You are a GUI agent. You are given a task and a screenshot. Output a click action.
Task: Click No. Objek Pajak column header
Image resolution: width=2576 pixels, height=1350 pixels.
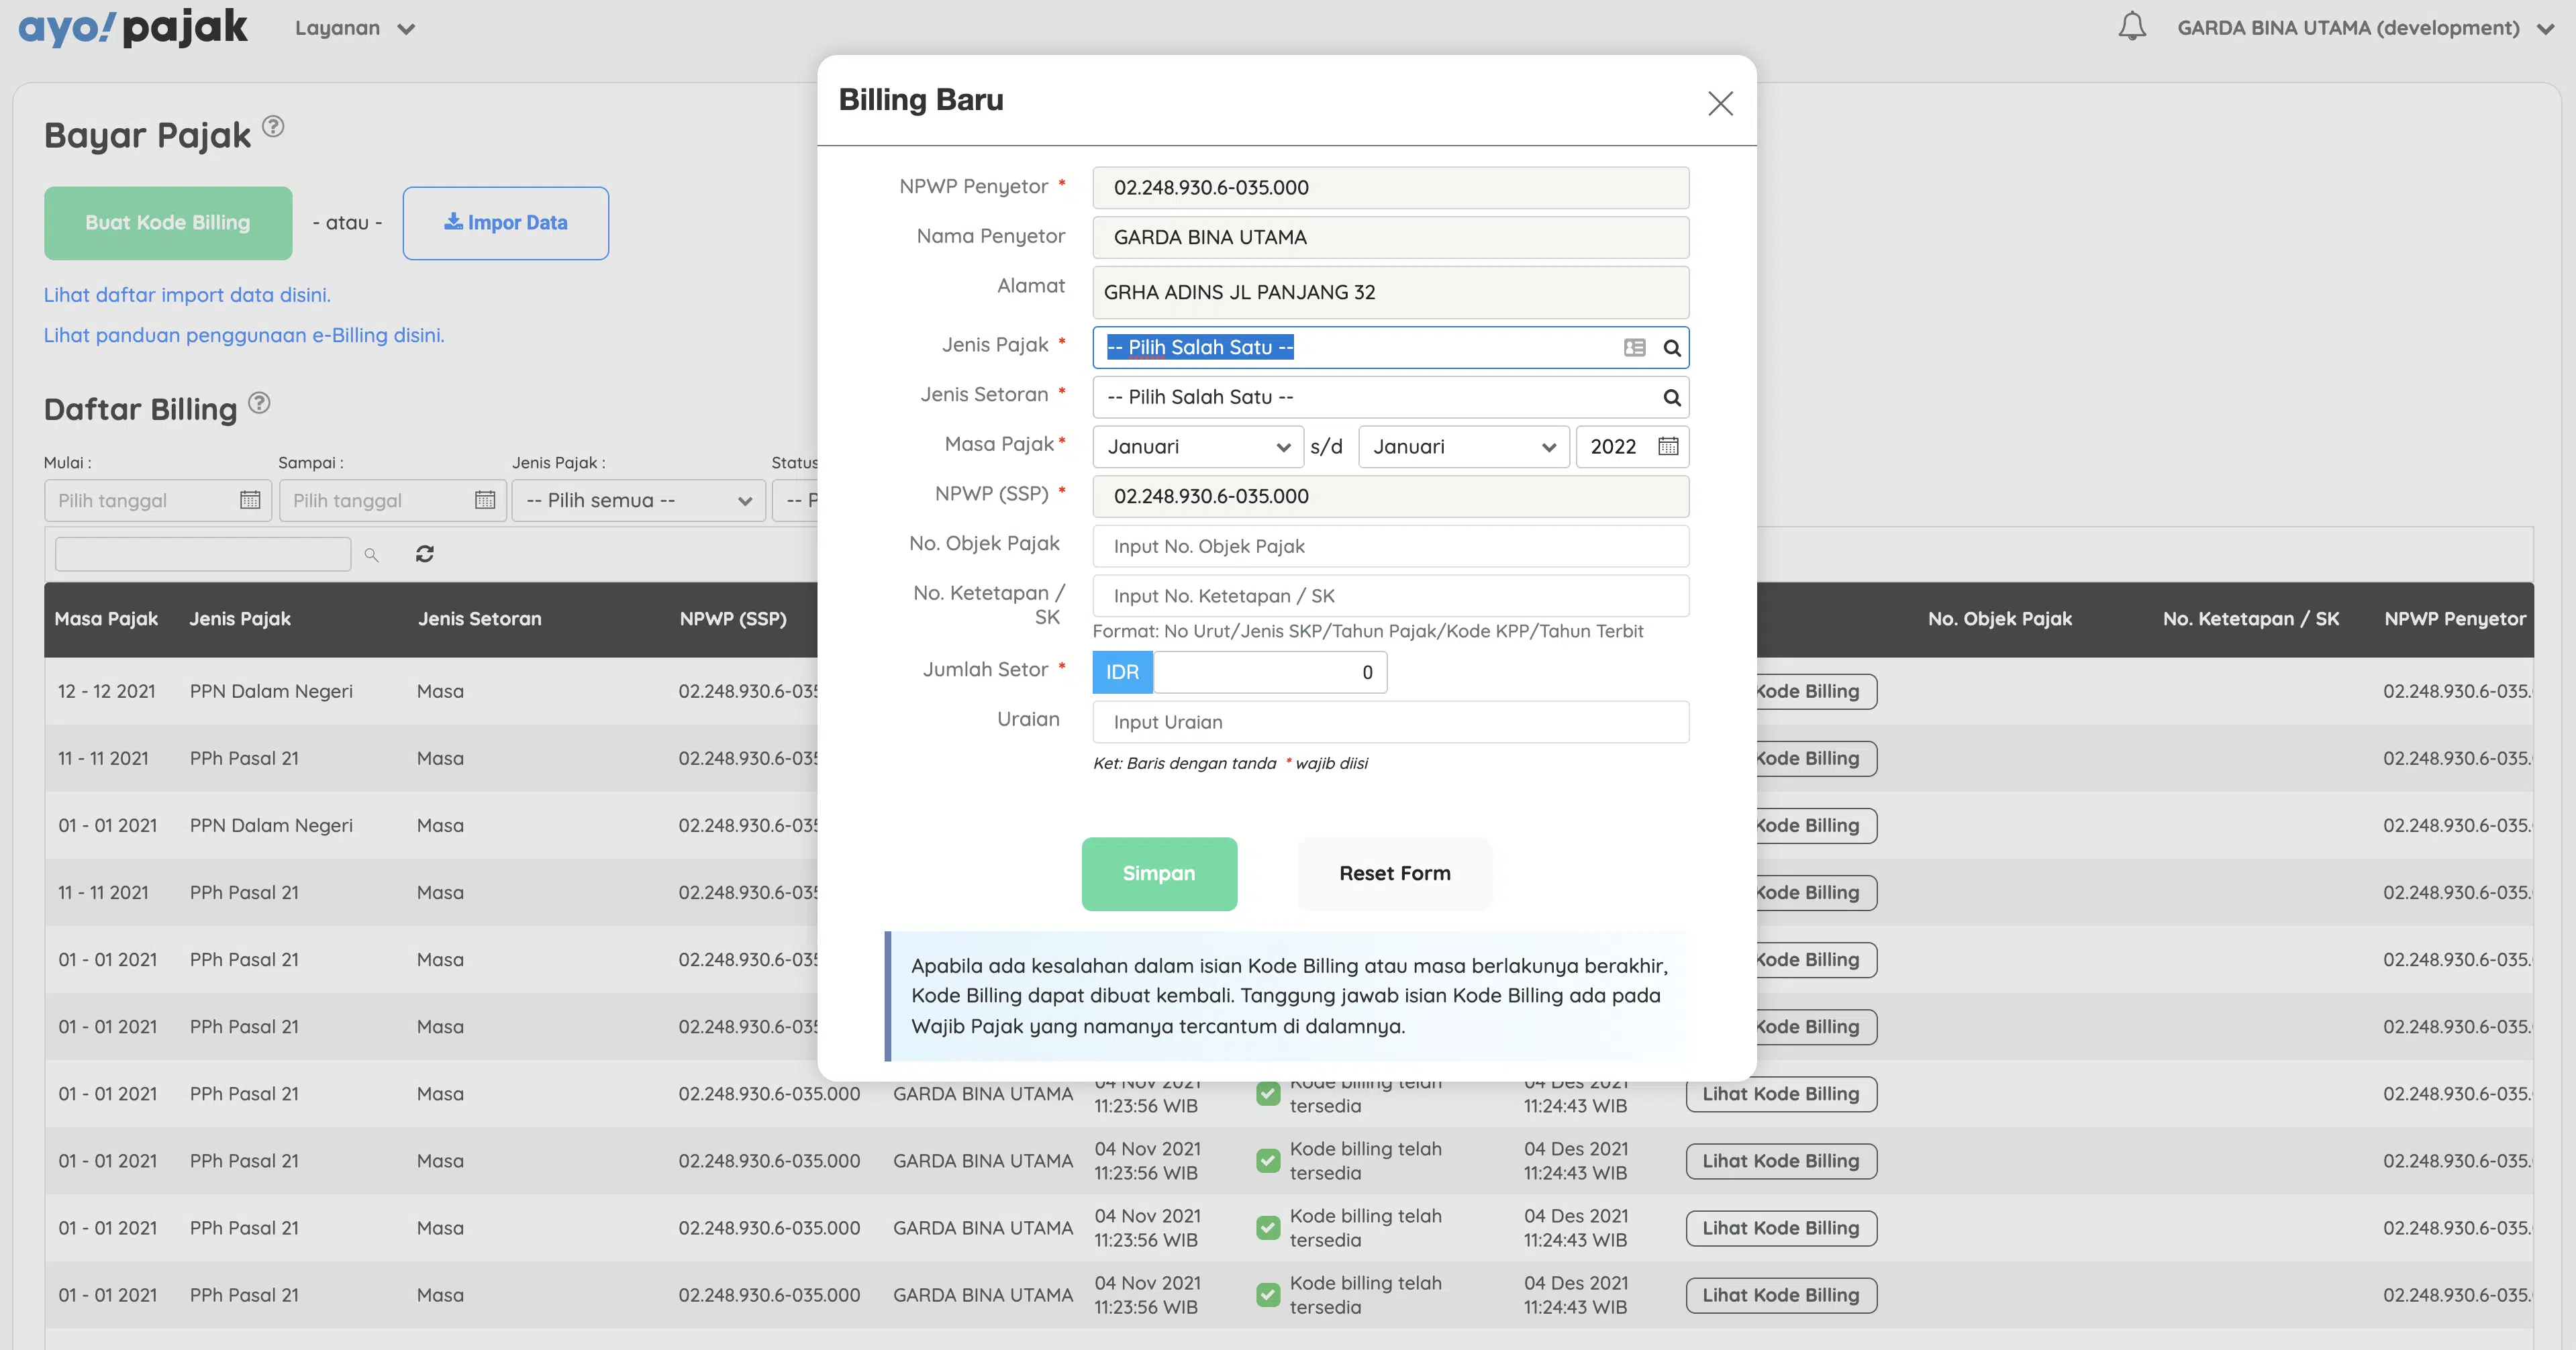coord(2000,619)
